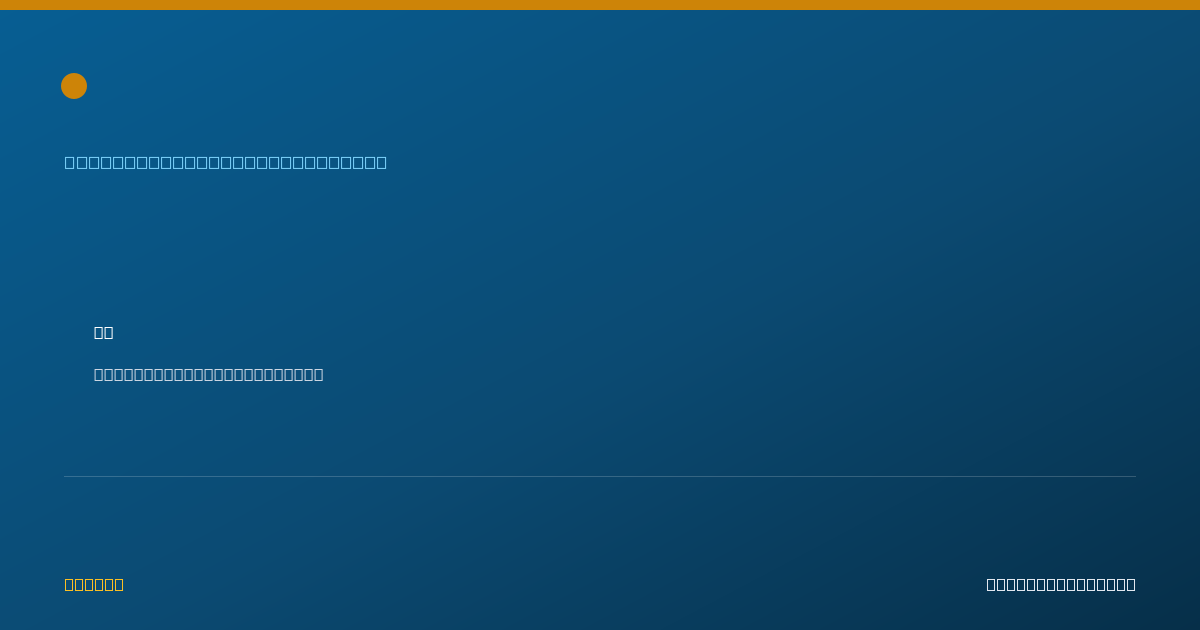Select the light blue headline text line

click(226, 162)
